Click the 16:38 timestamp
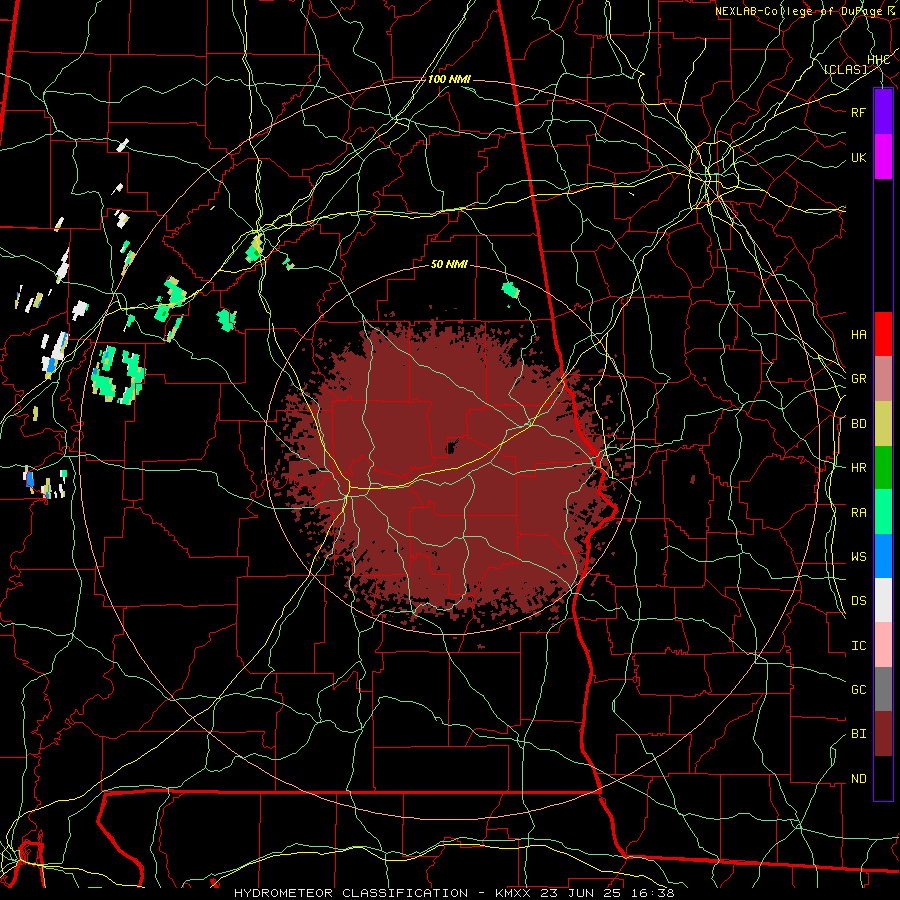The image size is (900, 900). pos(654,893)
